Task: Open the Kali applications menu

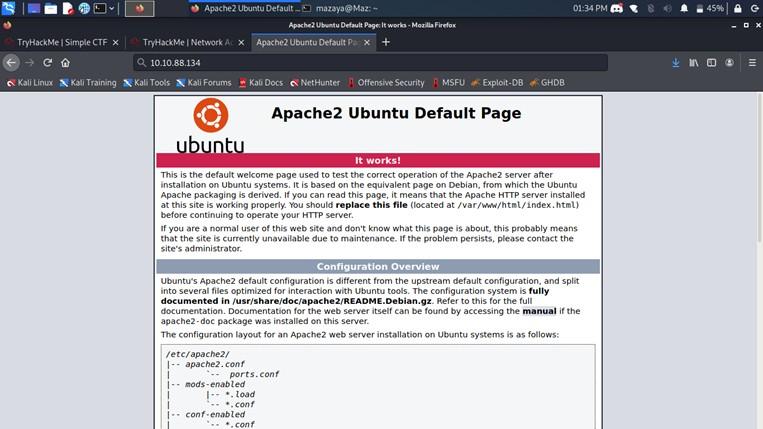Action: tap(9, 8)
